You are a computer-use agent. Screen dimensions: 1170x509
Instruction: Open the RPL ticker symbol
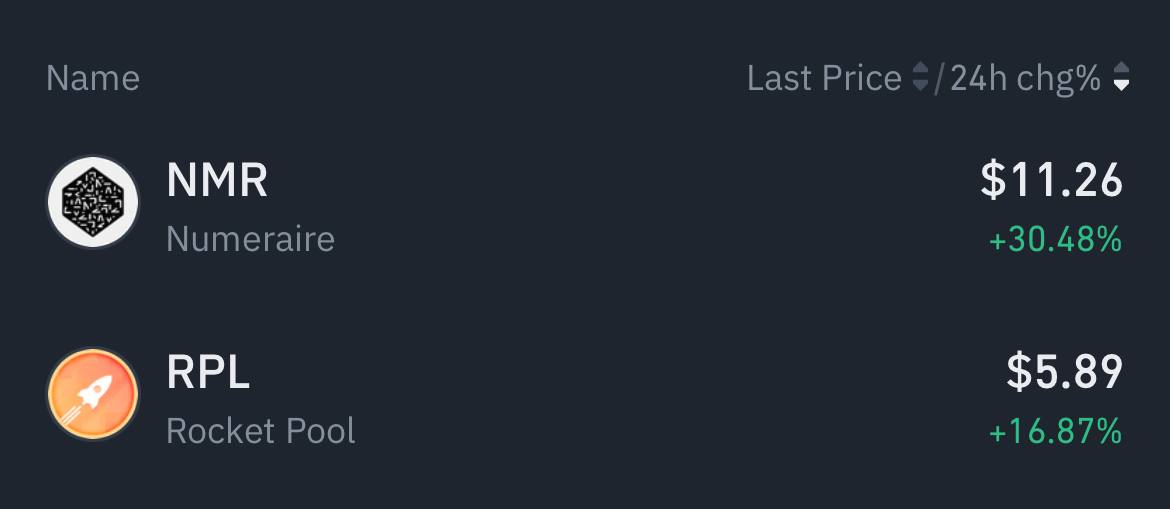pos(208,372)
